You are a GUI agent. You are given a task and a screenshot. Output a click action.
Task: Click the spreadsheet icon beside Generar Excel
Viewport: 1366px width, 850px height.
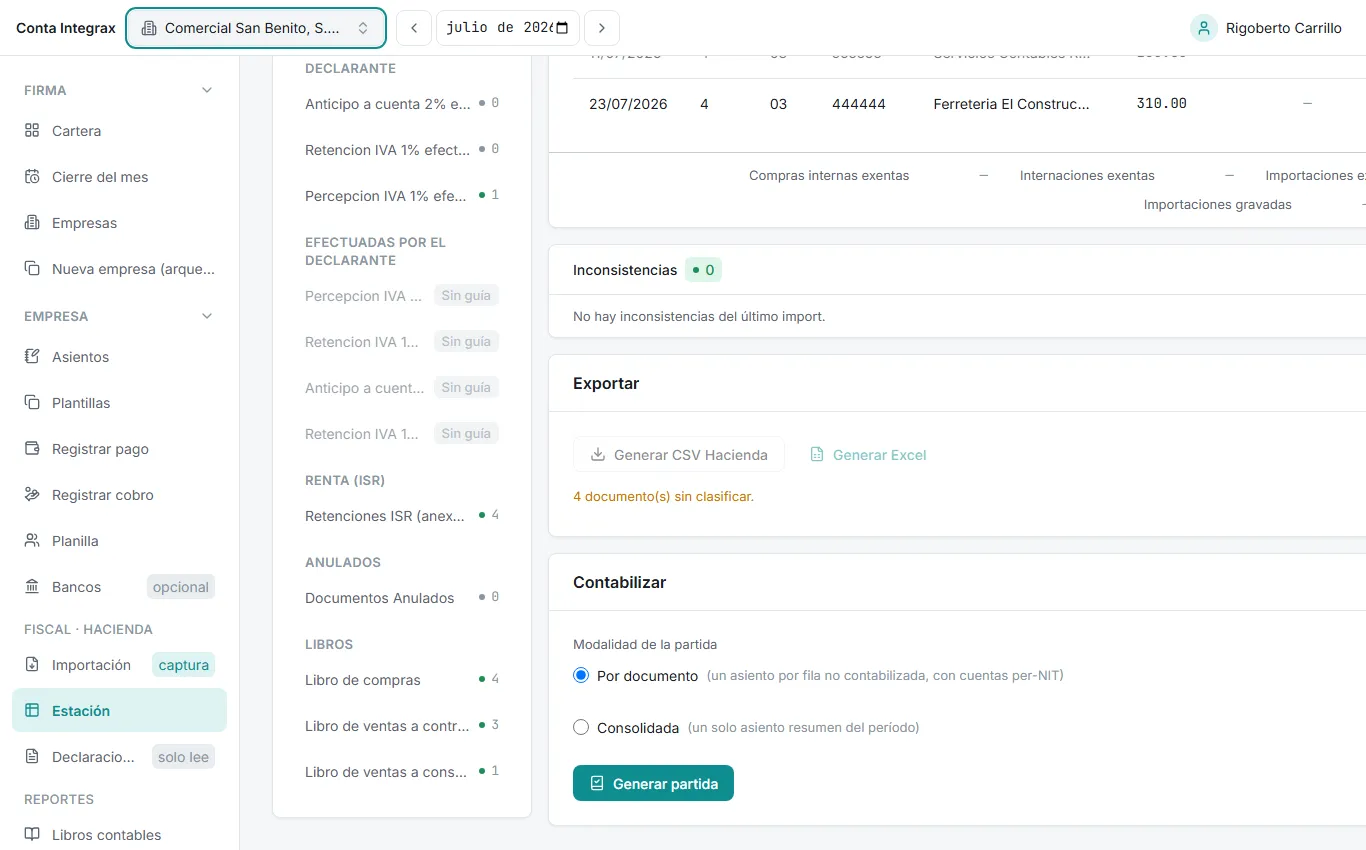817,455
